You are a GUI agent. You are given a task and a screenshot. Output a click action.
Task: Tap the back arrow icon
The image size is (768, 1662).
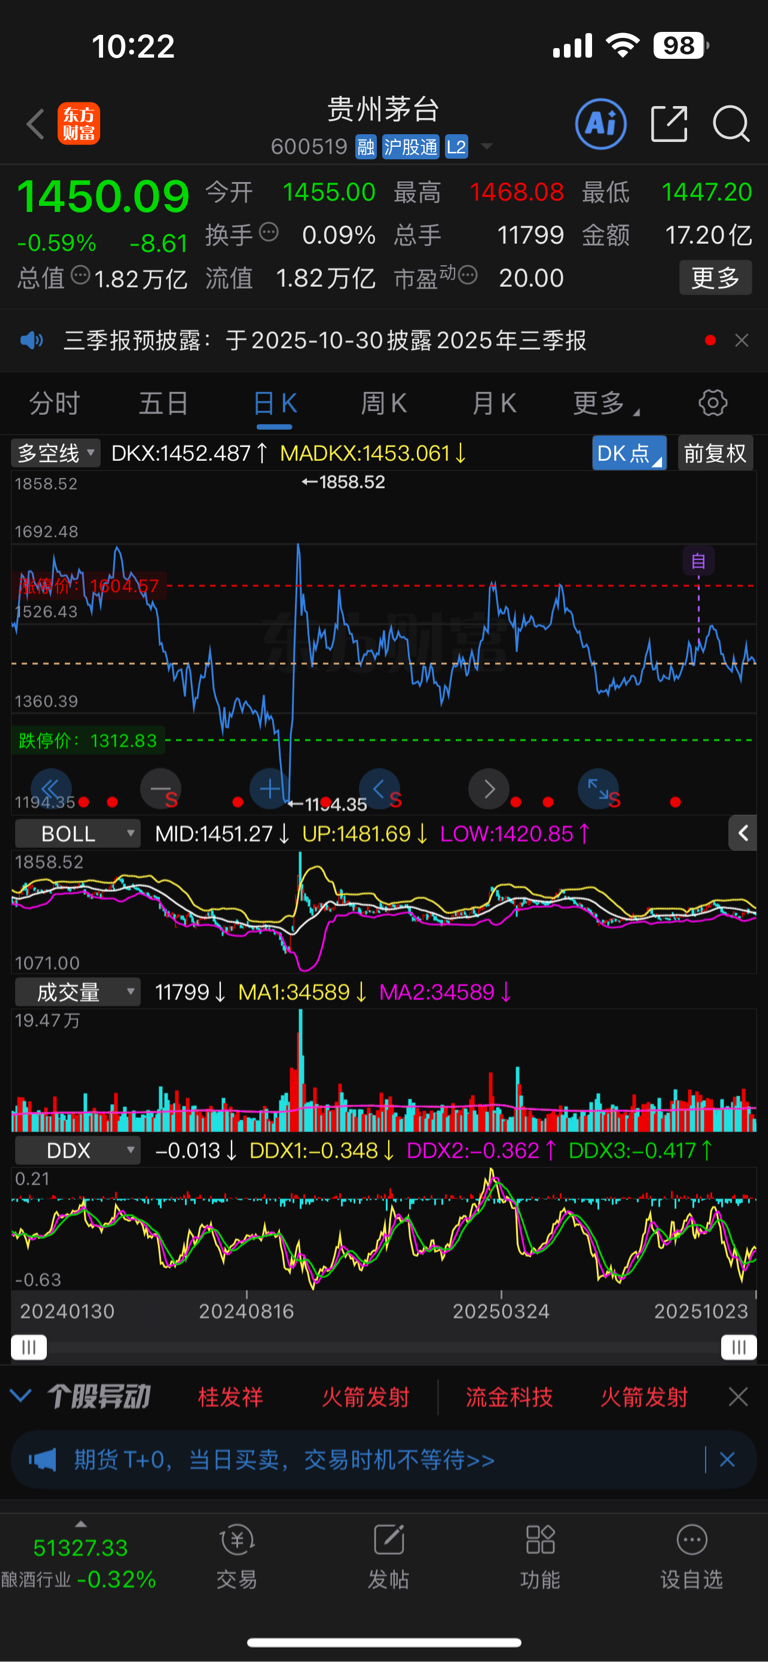pos(36,124)
